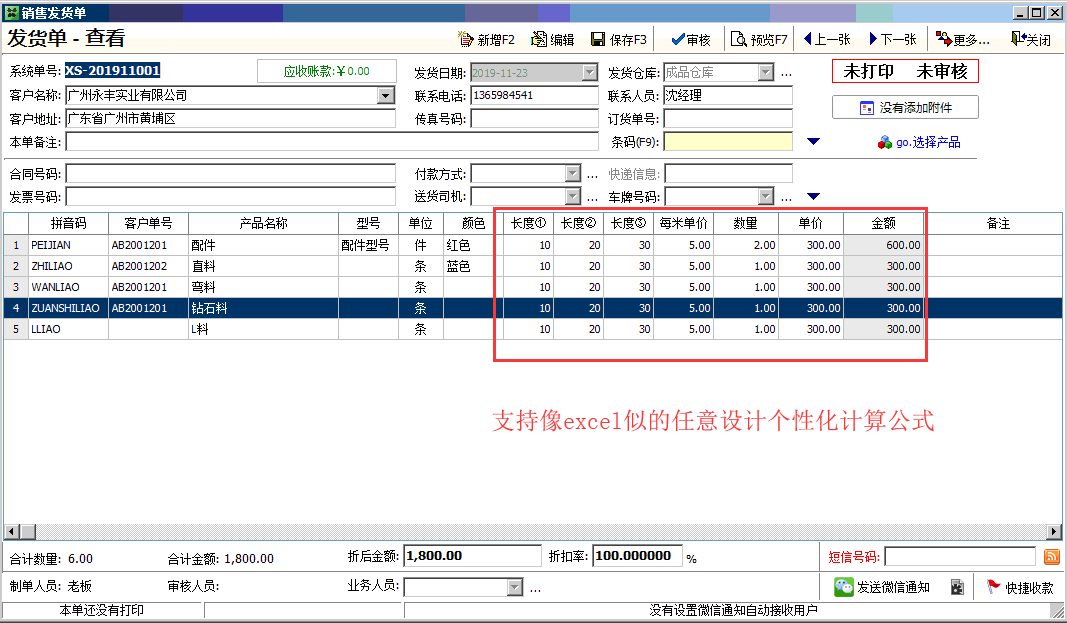This screenshot has width=1067, height=623.
Task: Click the 编辑 edit toolbar icon
Action: pyautogui.click(x=538, y=39)
